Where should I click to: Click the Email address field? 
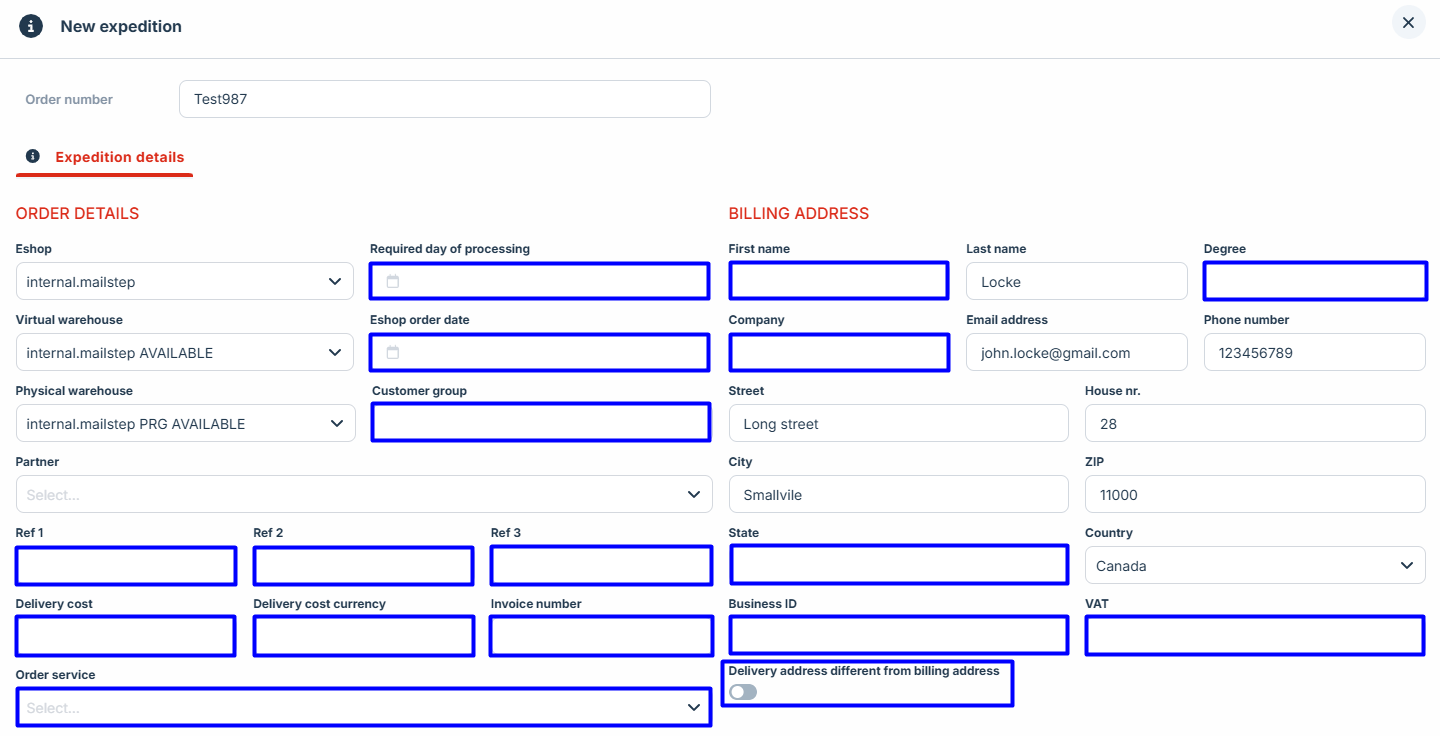(1076, 353)
